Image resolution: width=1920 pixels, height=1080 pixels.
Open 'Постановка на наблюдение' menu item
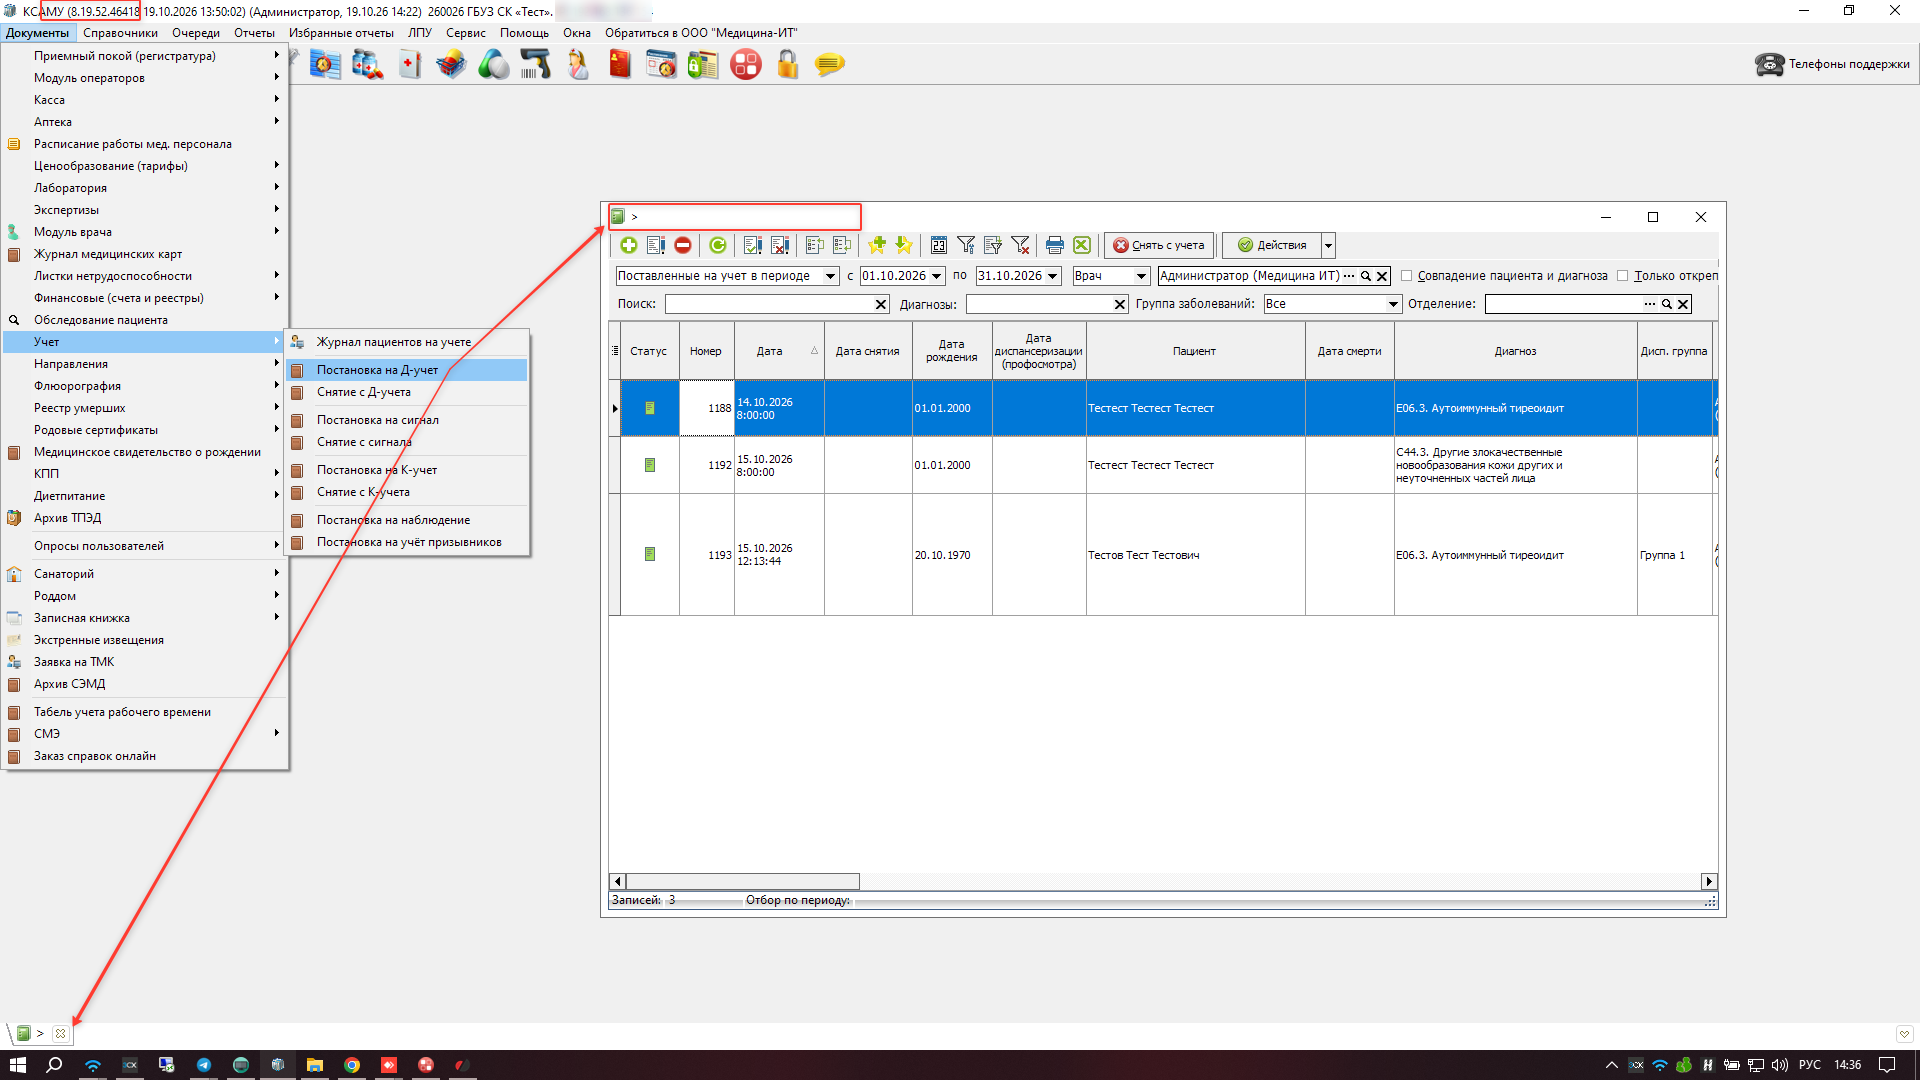407,520
